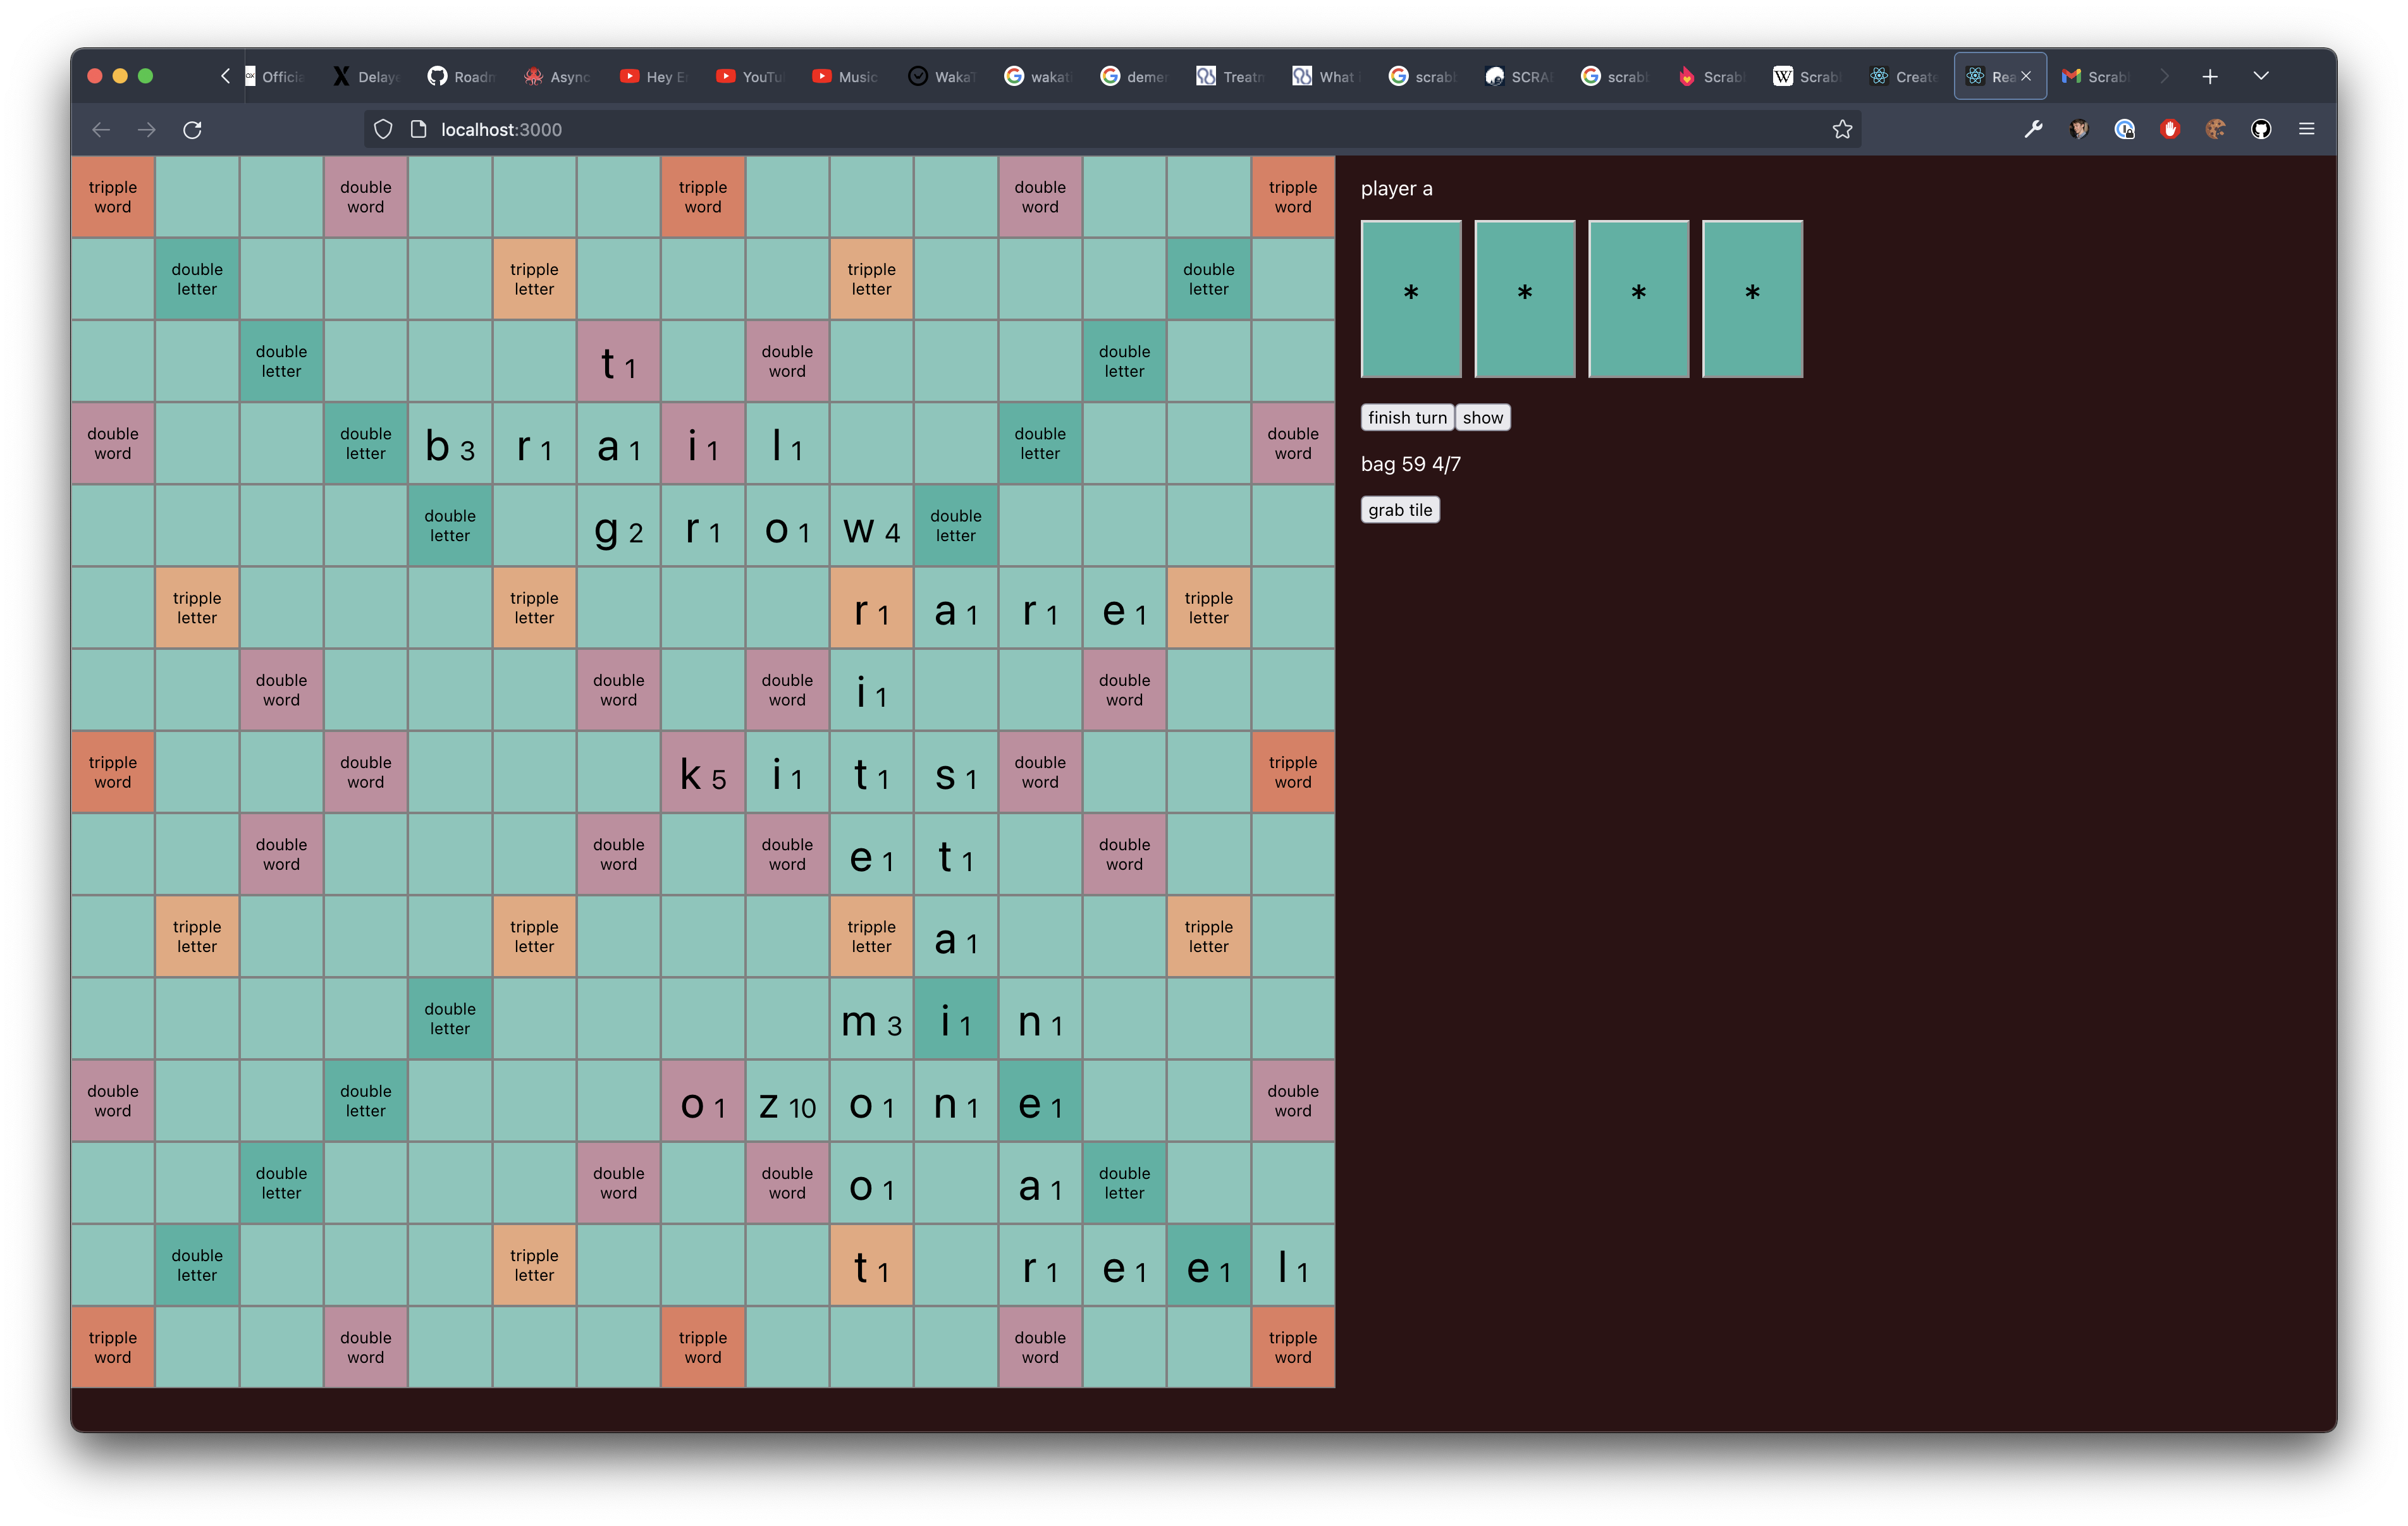
Task: Click the hand-shaped blocker extension icon
Action: [x=2170, y=129]
